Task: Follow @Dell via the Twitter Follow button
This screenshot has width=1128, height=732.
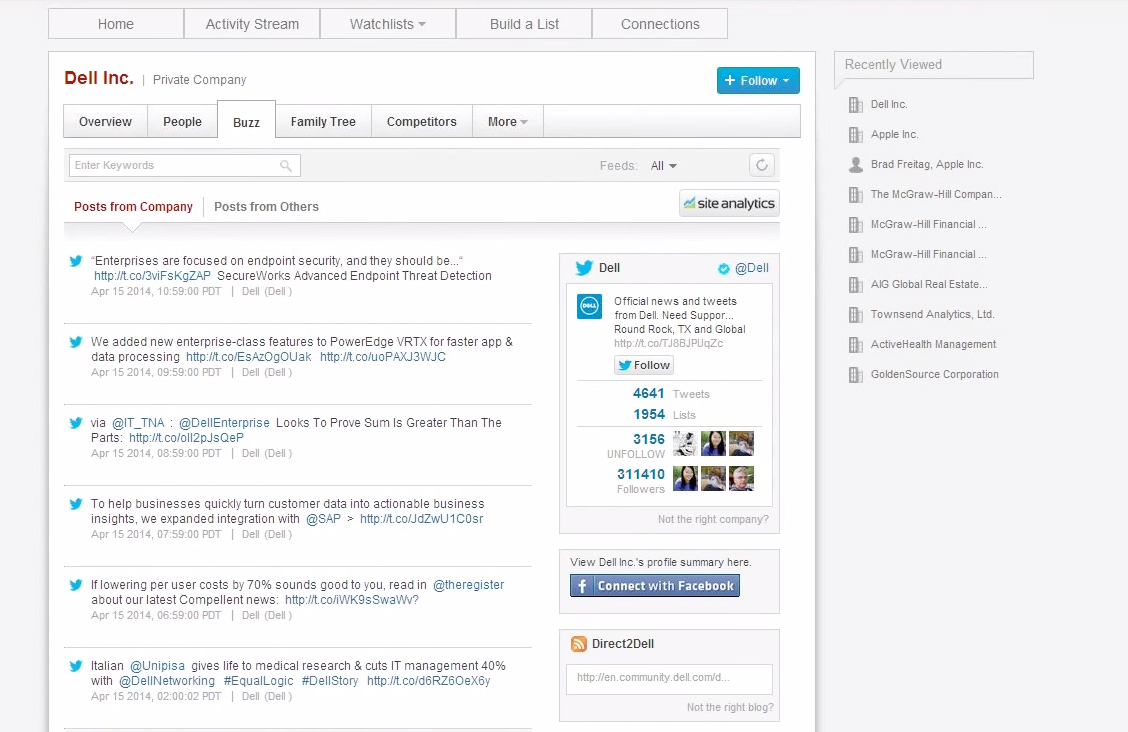Action: coord(643,365)
